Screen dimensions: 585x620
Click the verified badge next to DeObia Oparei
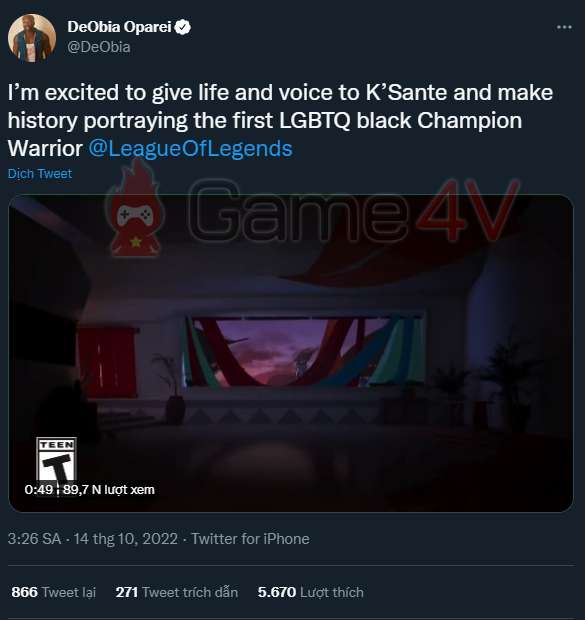click(183, 27)
